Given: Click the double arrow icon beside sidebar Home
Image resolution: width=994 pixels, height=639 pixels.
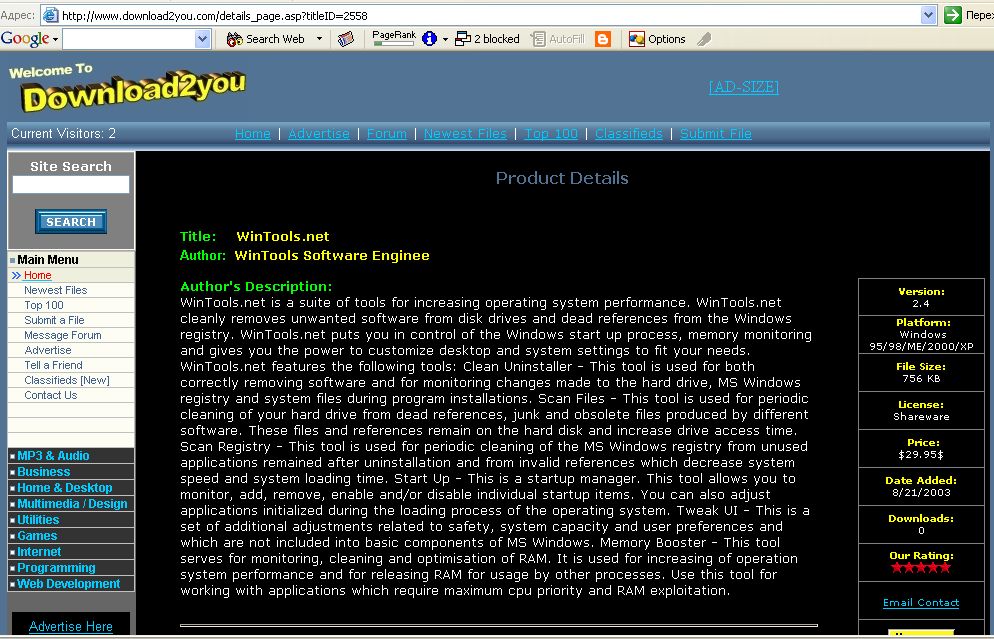Looking at the screenshot, I should coord(16,275).
